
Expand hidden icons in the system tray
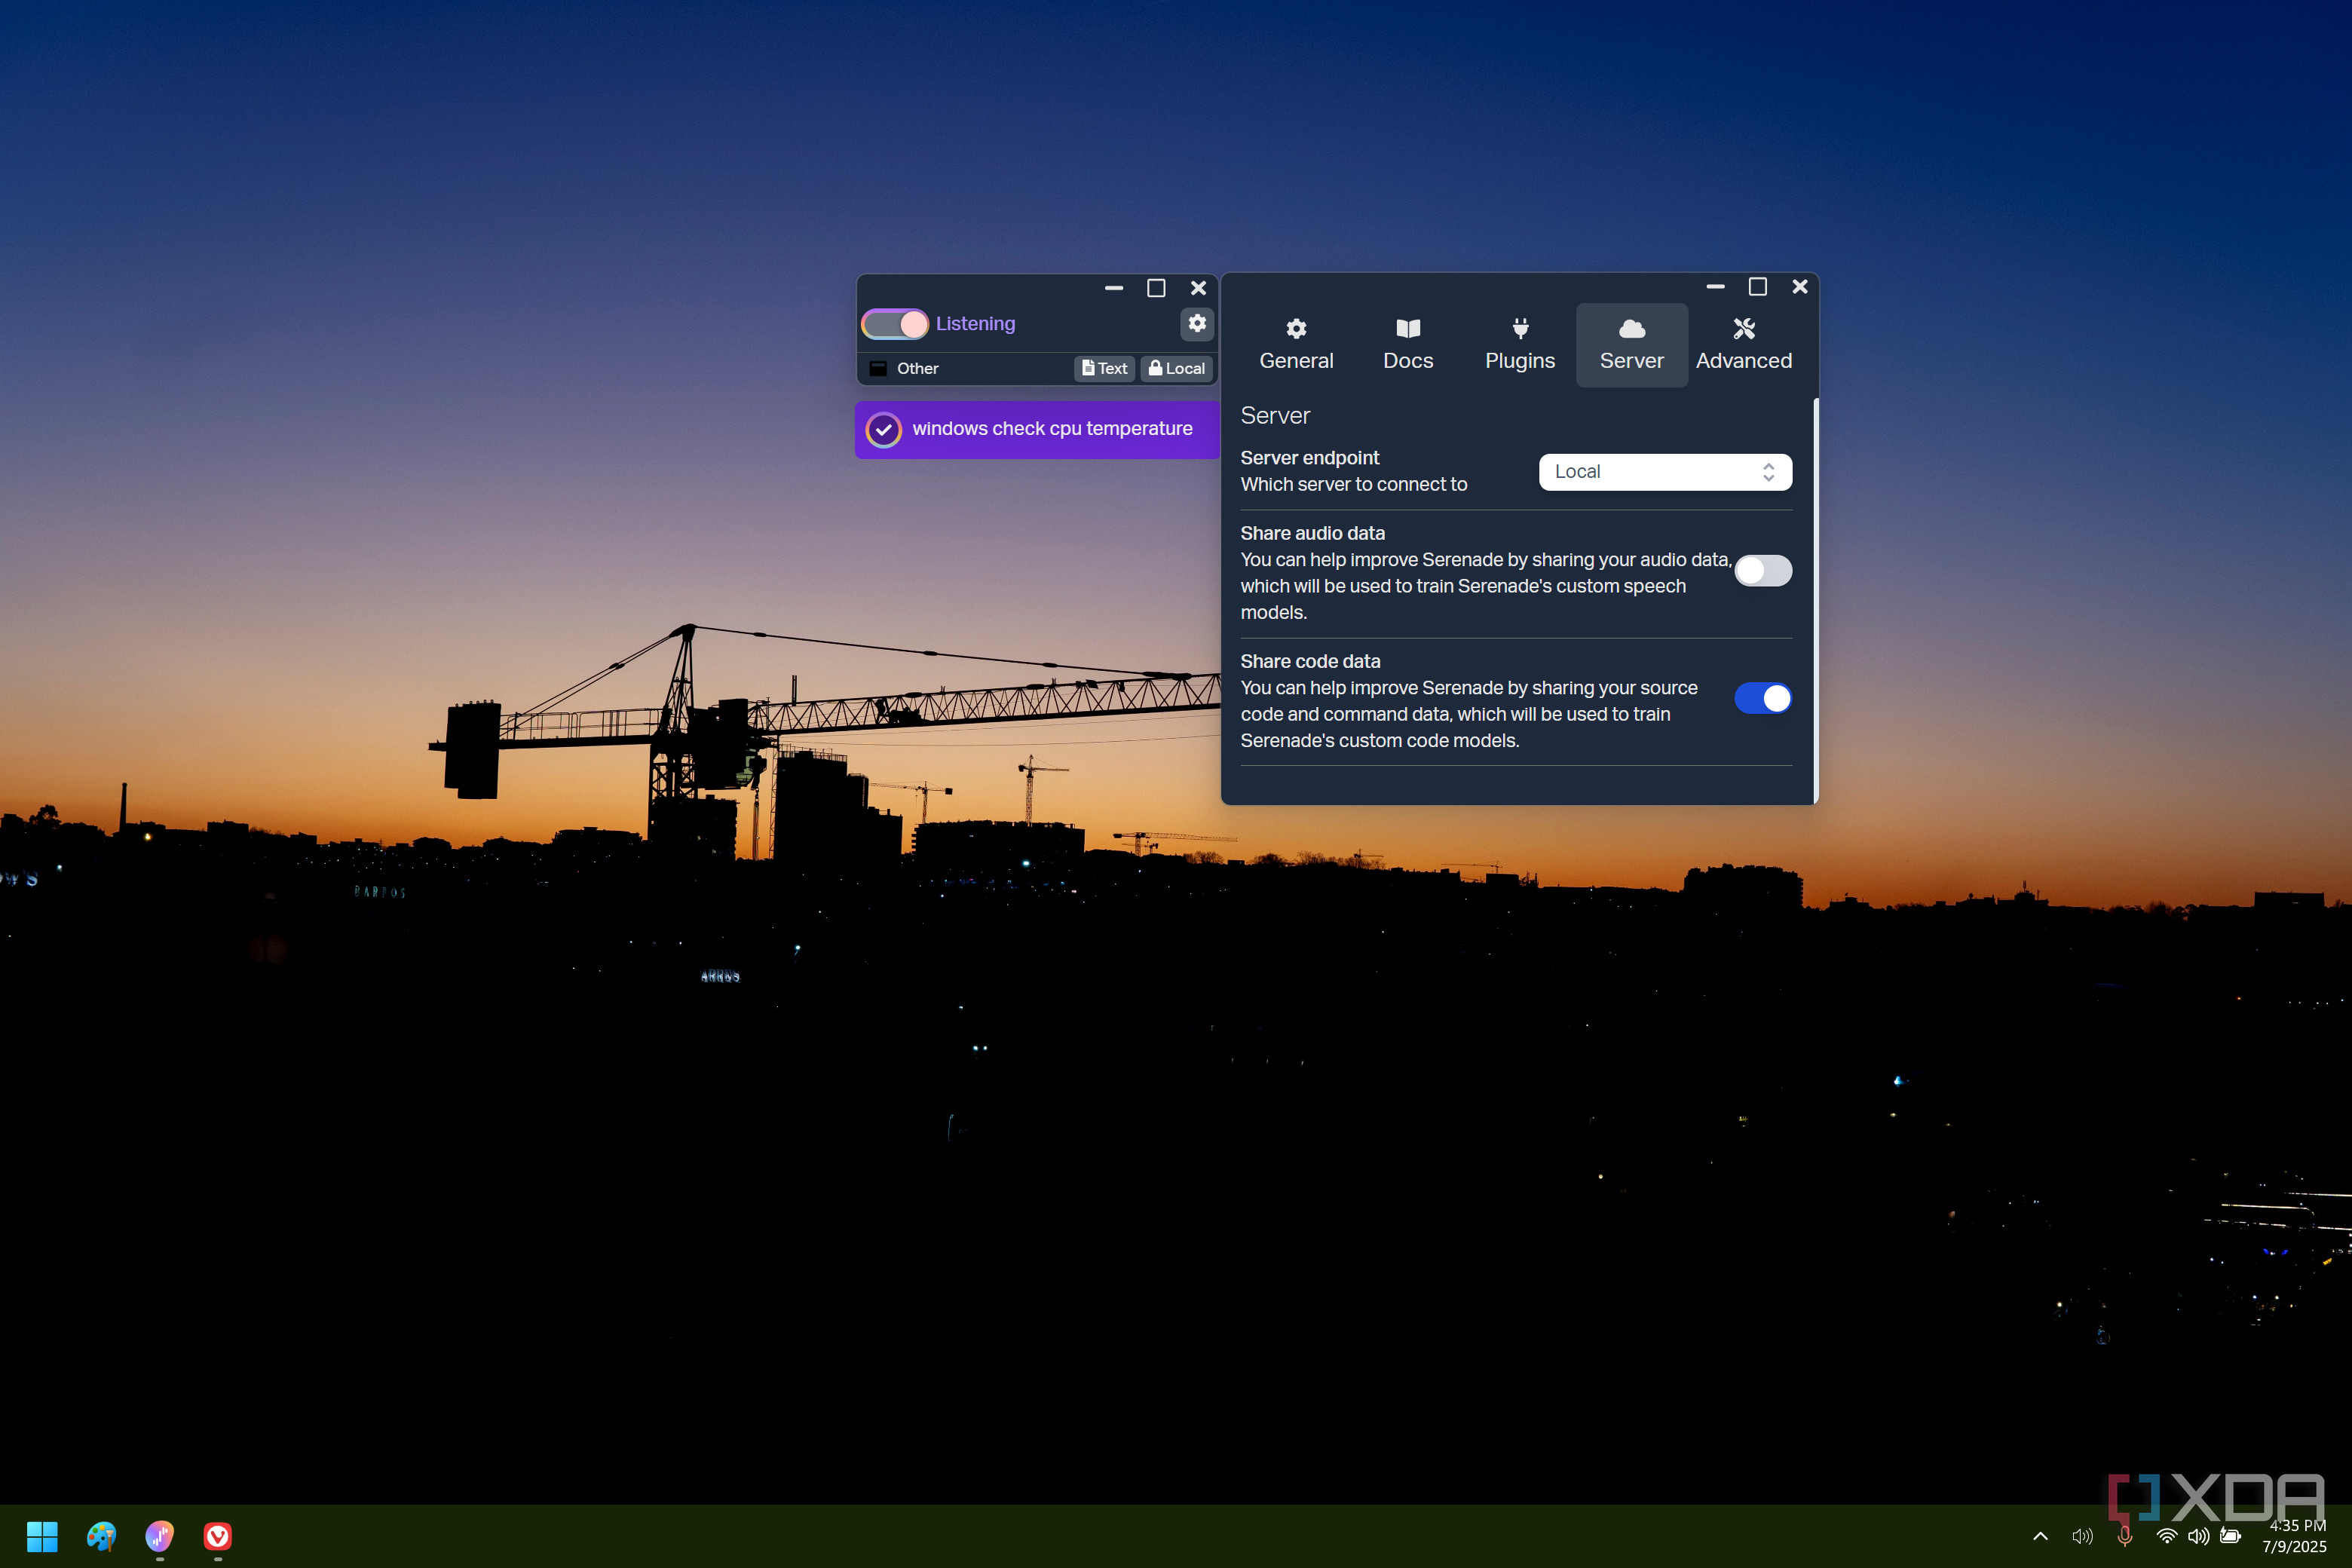(x=2041, y=1537)
